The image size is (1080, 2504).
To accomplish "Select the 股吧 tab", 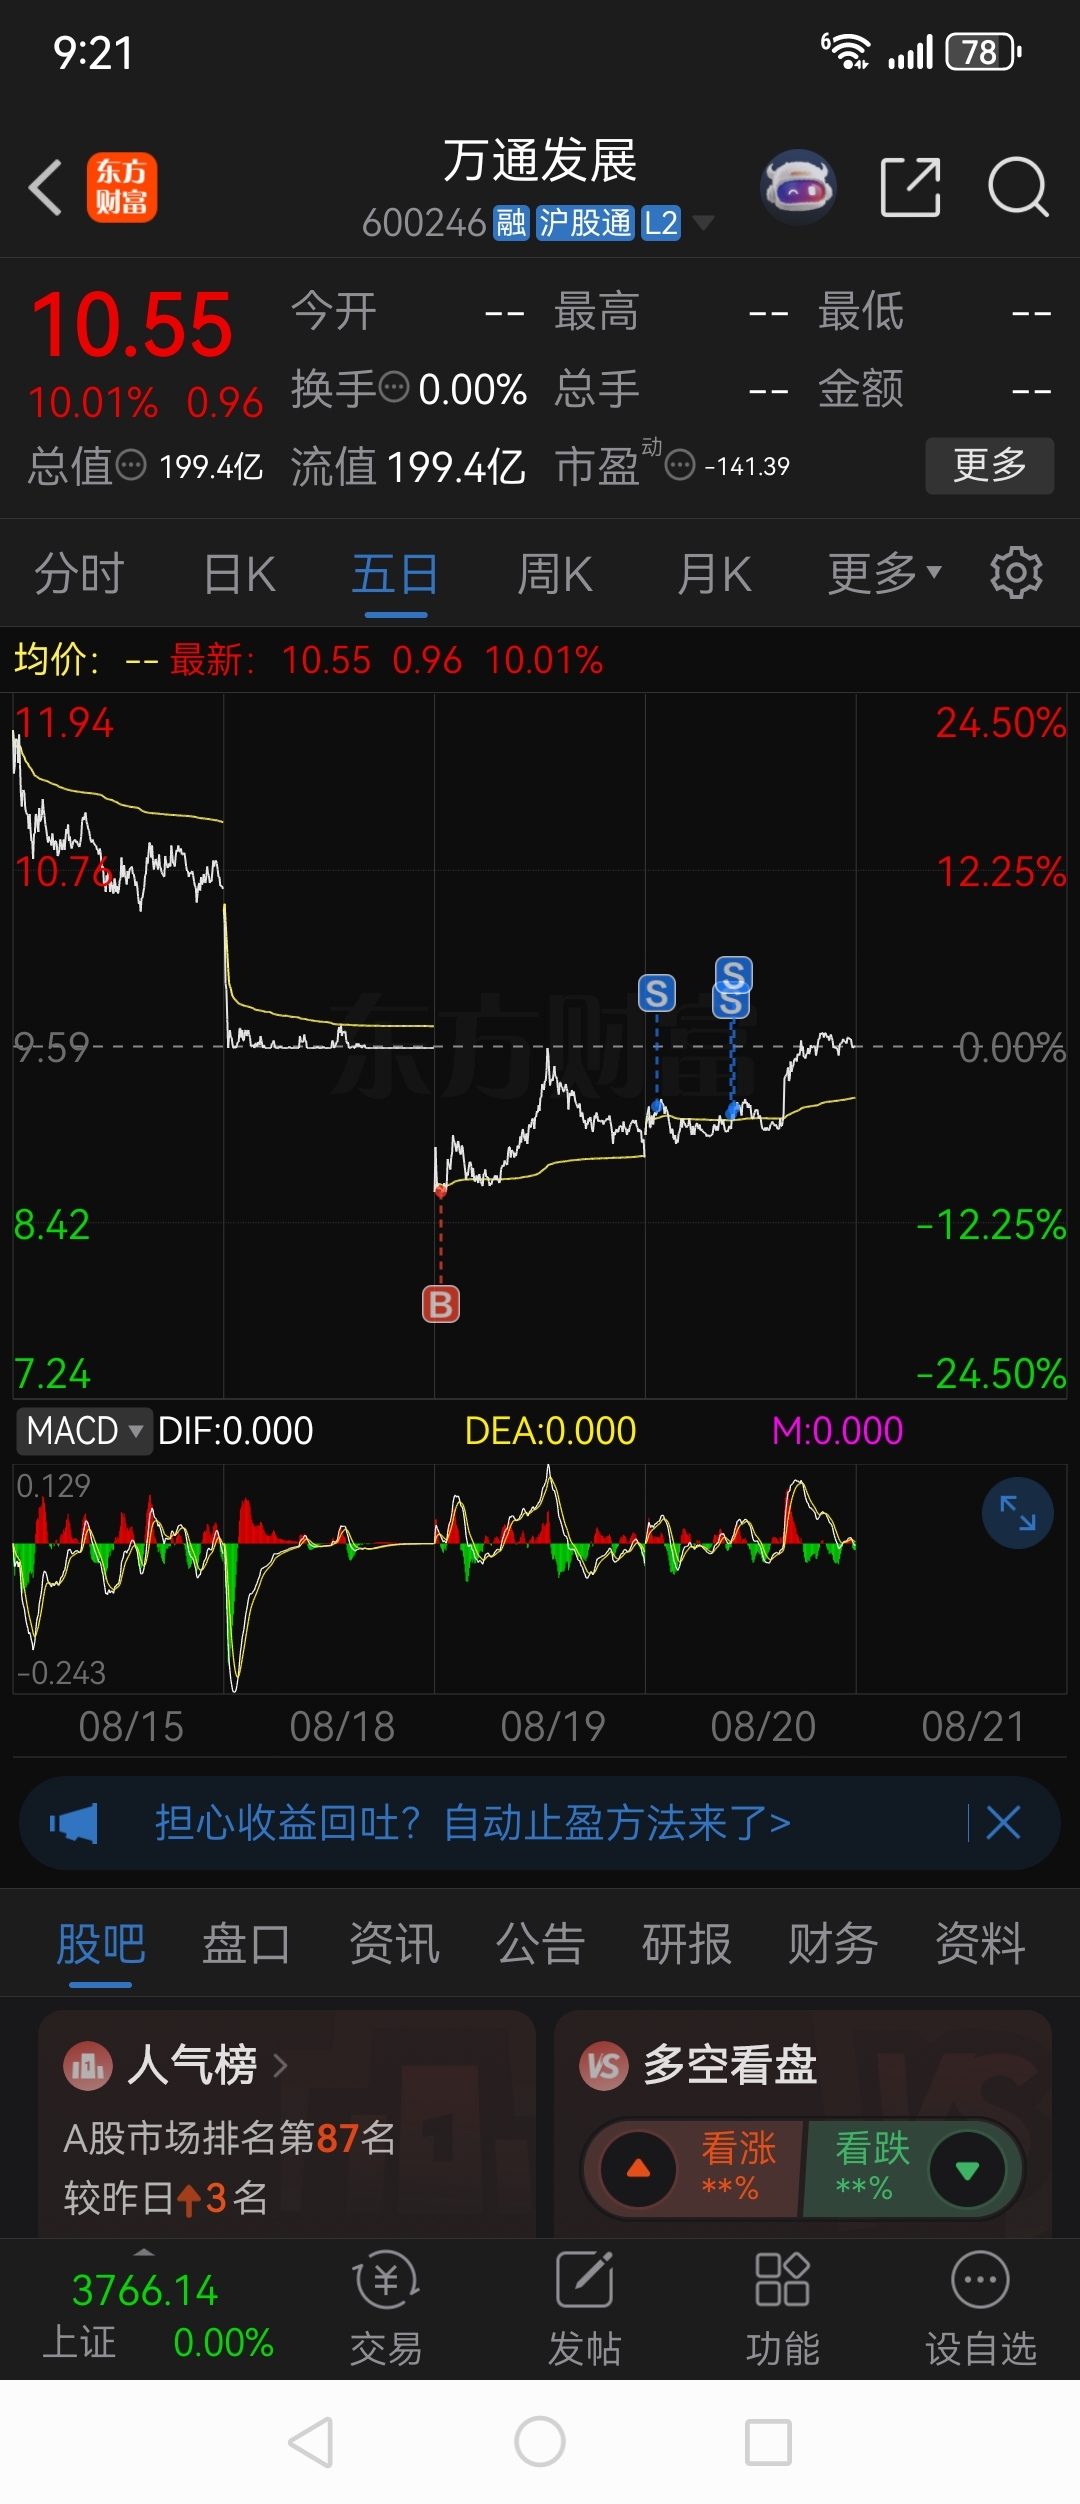I will [x=101, y=1944].
